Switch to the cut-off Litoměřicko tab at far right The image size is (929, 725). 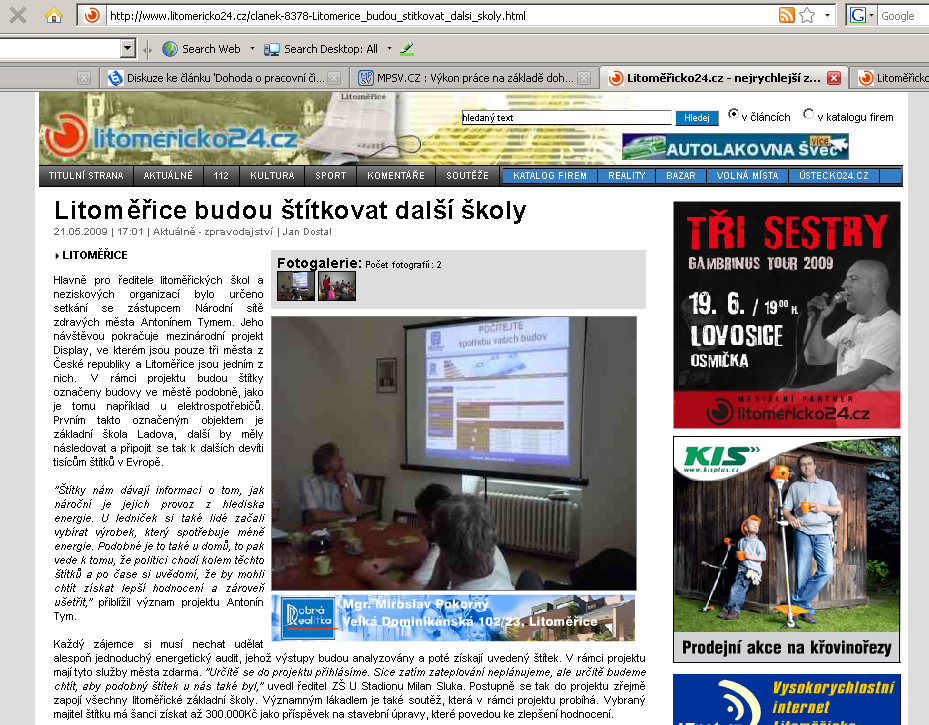coord(890,78)
